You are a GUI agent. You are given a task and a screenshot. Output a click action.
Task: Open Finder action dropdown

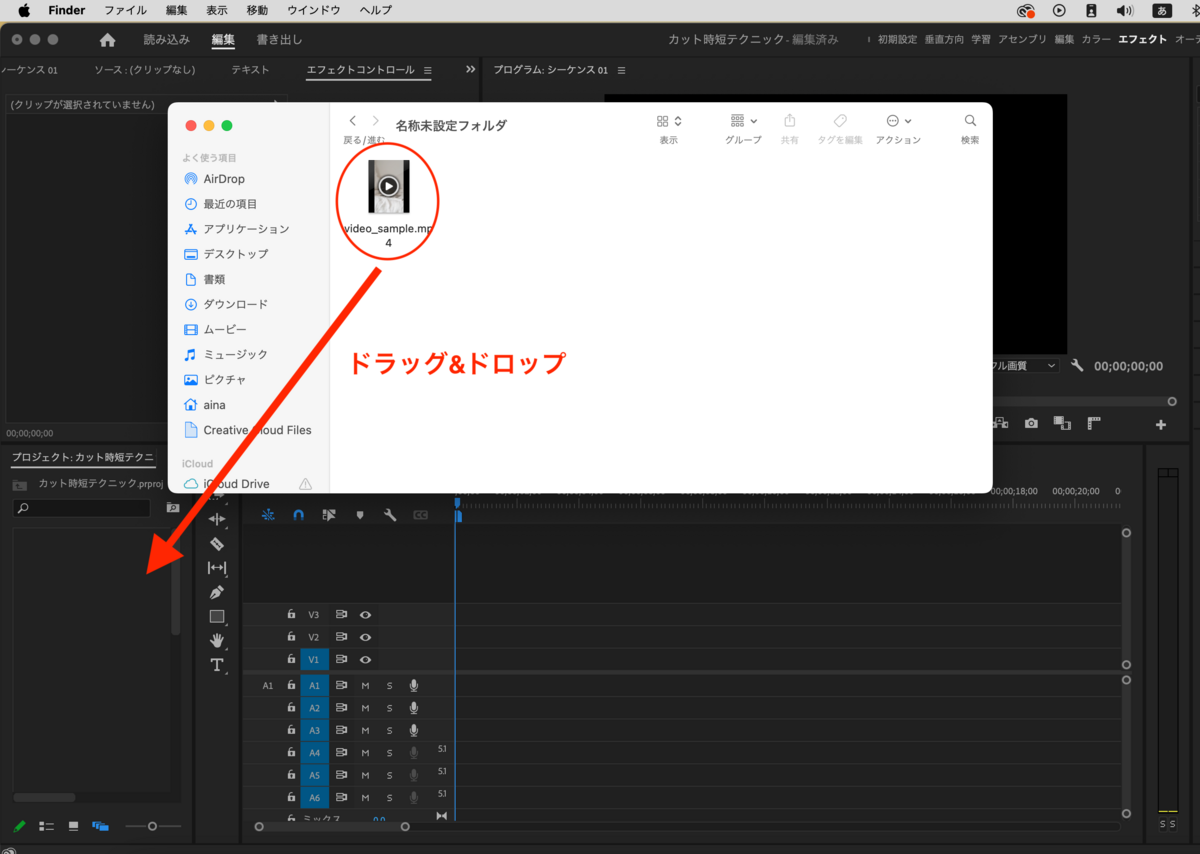(898, 121)
